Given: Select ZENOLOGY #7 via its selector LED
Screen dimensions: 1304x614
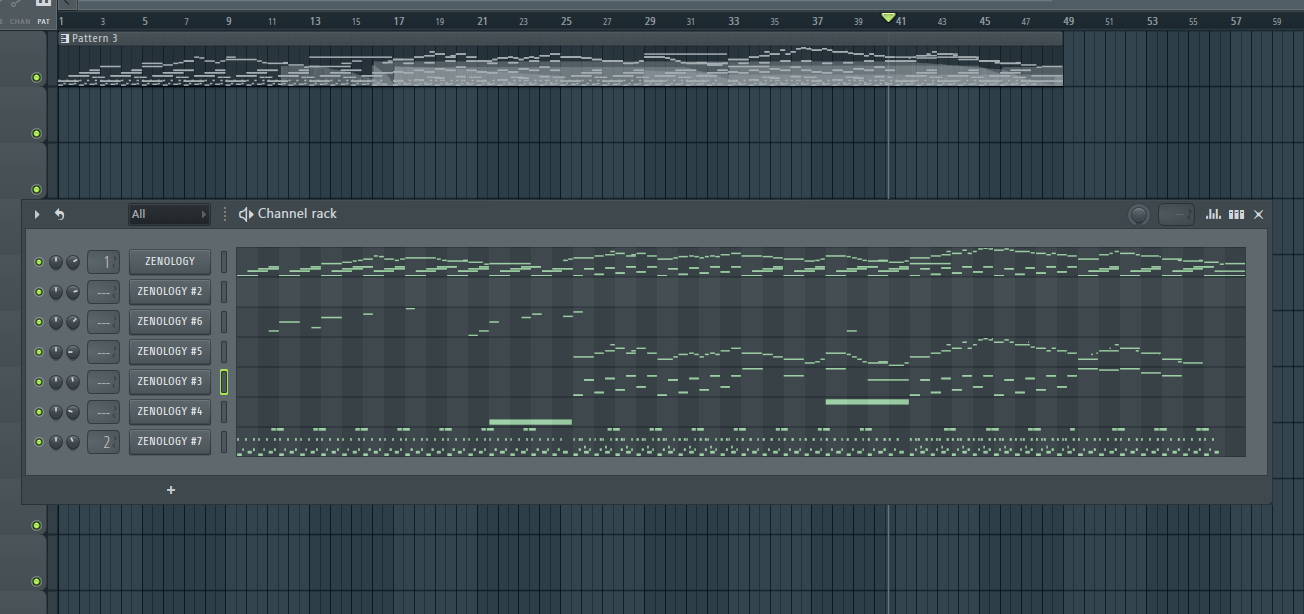Looking at the screenshot, I should (x=224, y=442).
